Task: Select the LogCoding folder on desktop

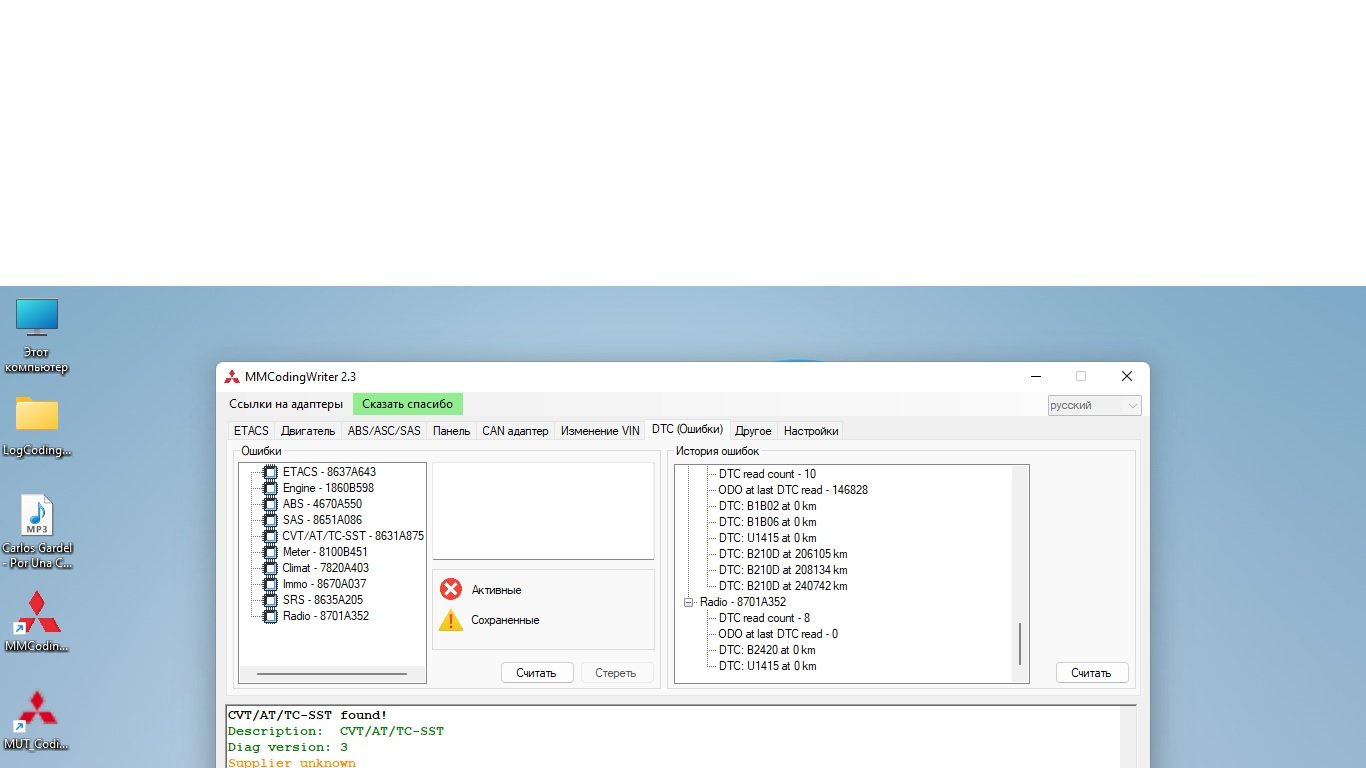Action: click(37, 425)
